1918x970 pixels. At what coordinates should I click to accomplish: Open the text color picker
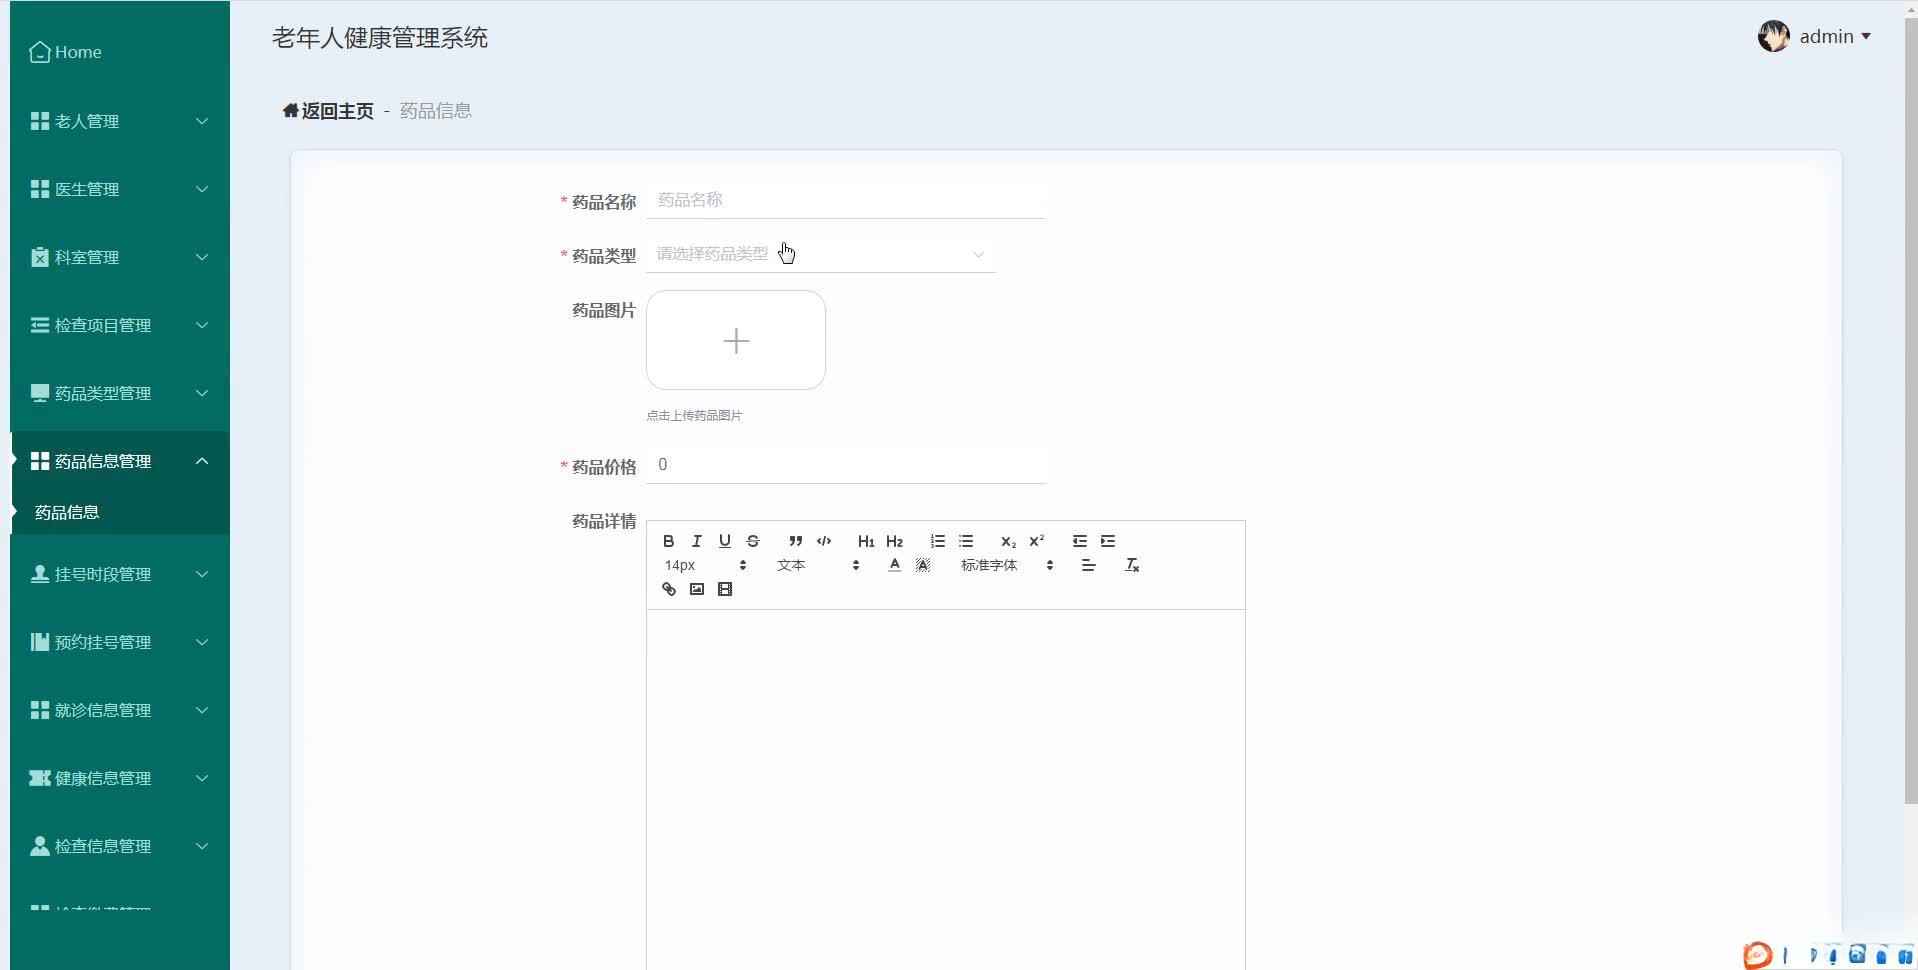pyautogui.click(x=894, y=565)
